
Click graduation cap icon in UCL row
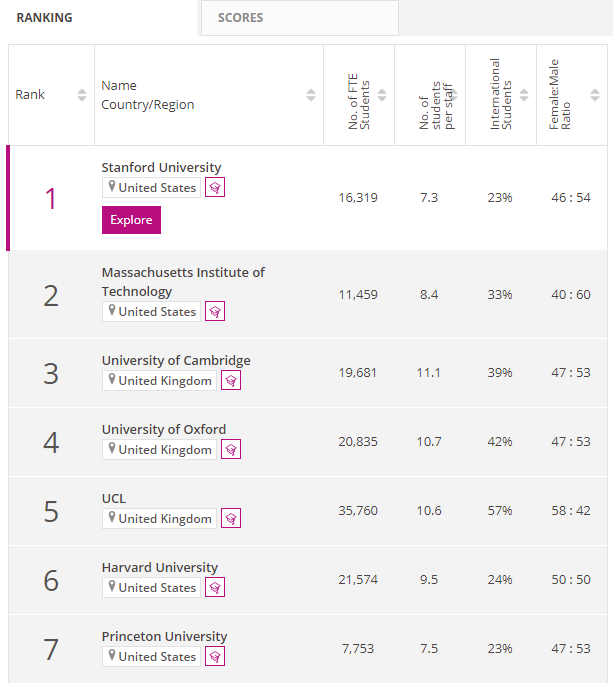tap(231, 518)
